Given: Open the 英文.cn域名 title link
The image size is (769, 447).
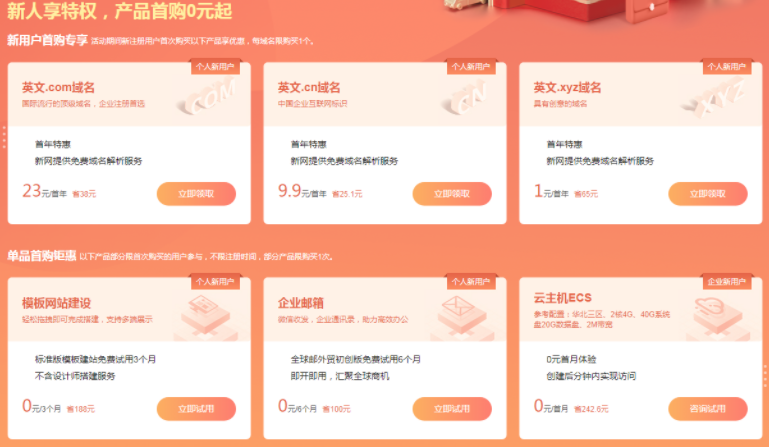Looking at the screenshot, I should point(309,88).
